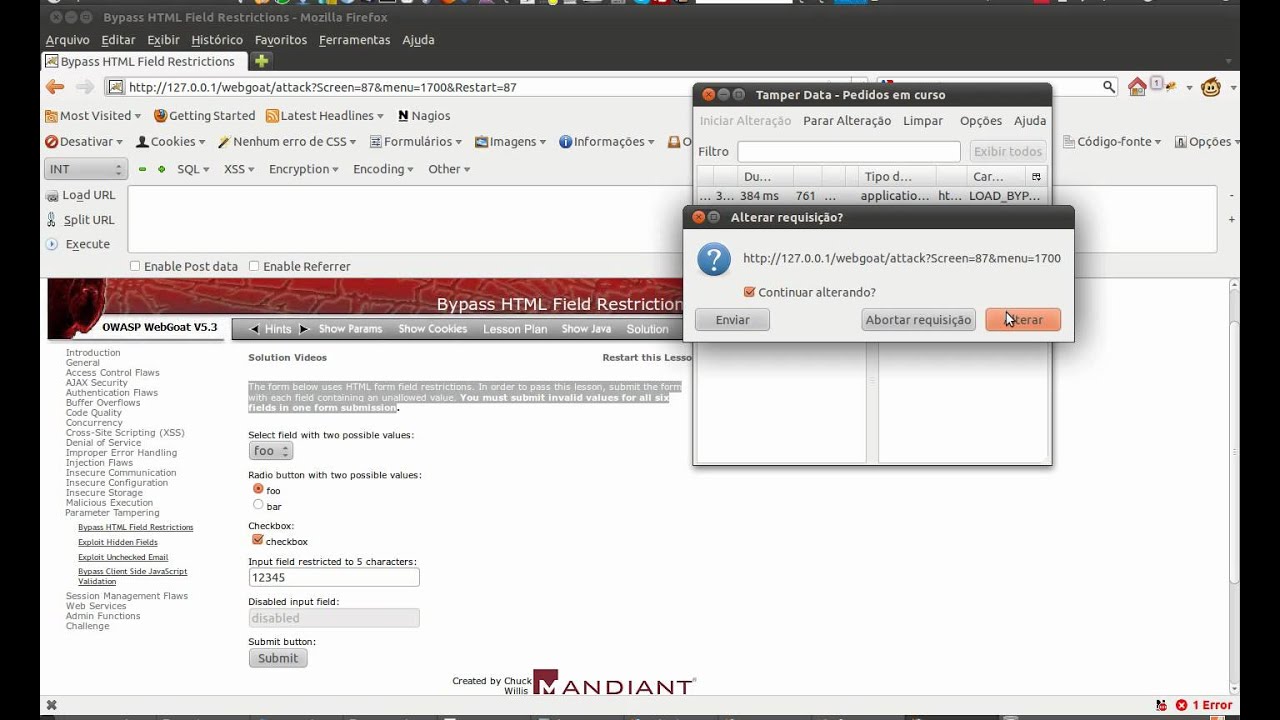Toggle the Enable Post data checkbox
The image size is (1280, 720).
(x=135, y=266)
